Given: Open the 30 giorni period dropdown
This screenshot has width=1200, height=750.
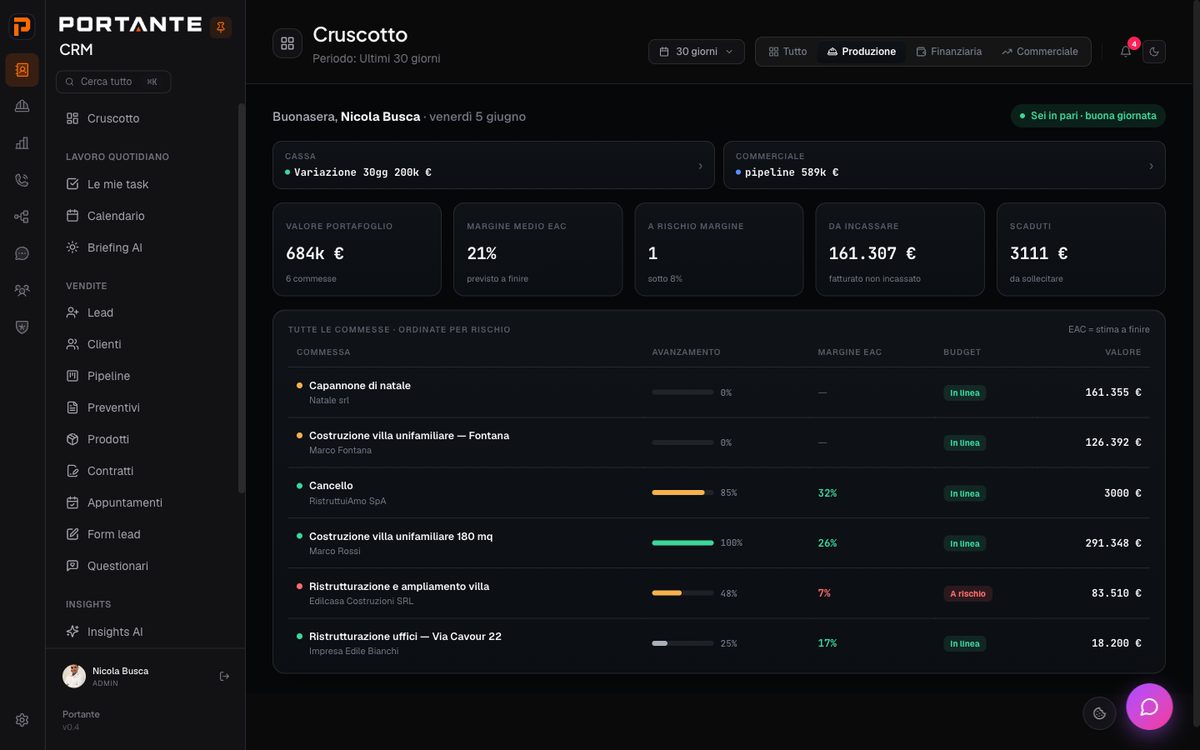Looking at the screenshot, I should (696, 51).
